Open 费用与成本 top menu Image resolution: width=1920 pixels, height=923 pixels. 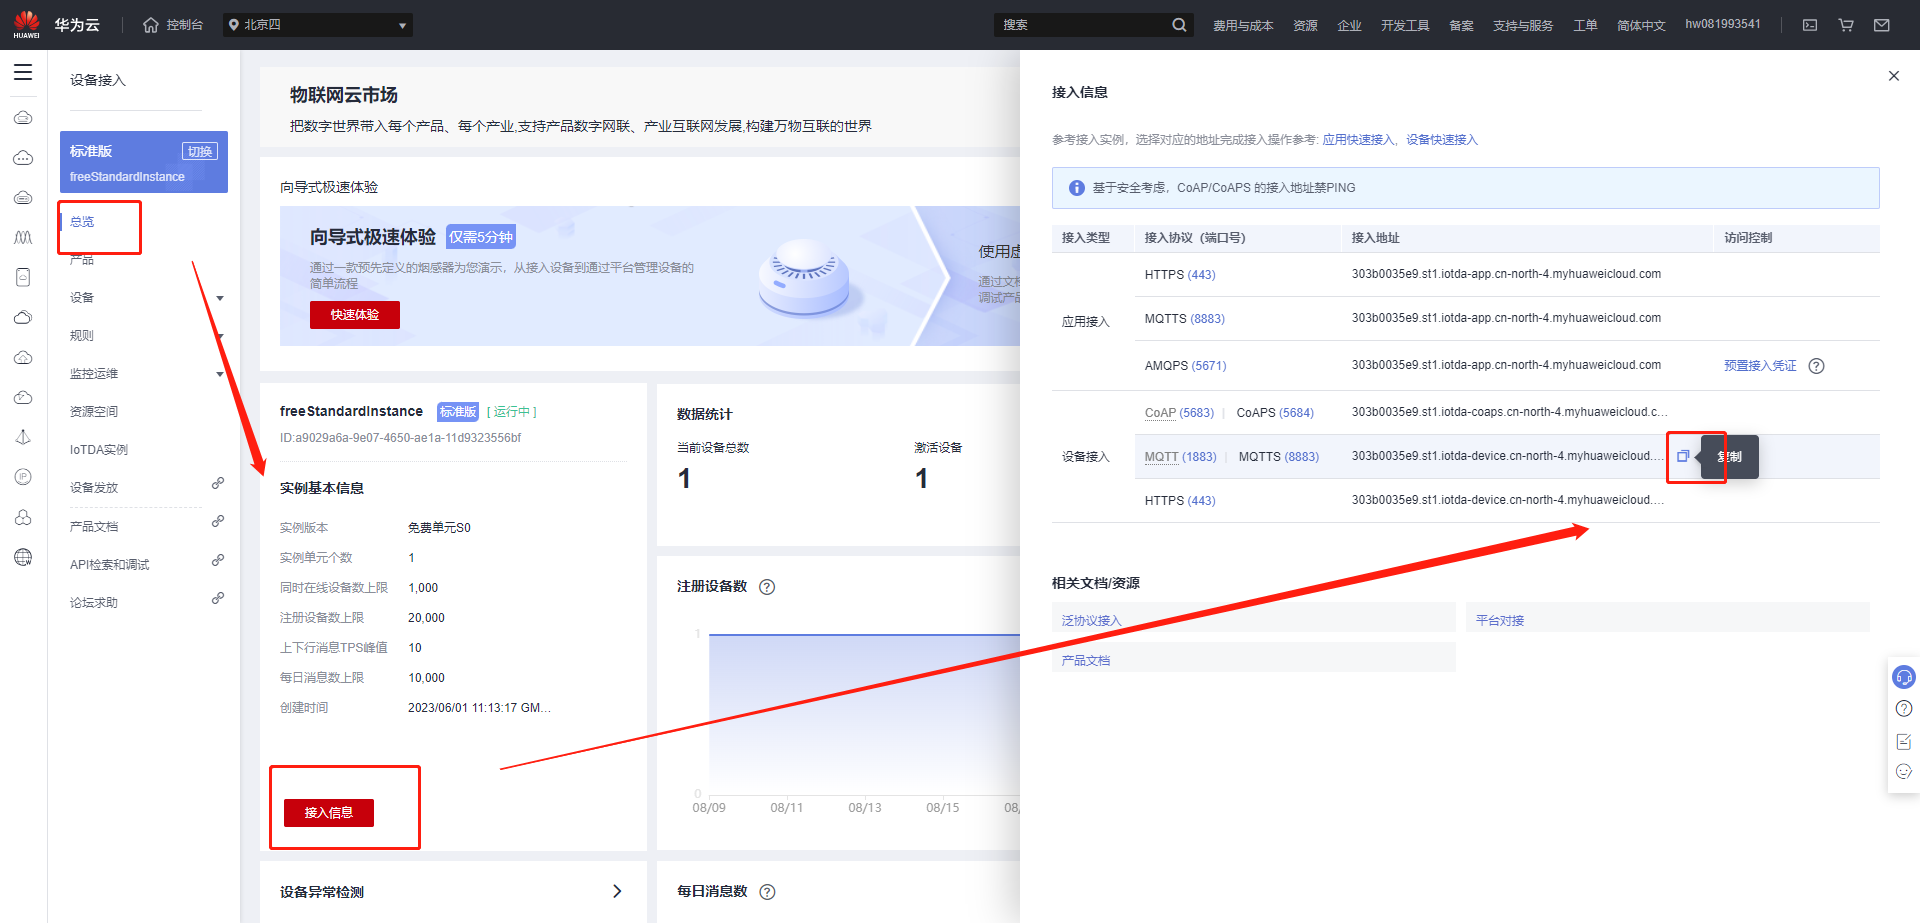click(x=1243, y=25)
